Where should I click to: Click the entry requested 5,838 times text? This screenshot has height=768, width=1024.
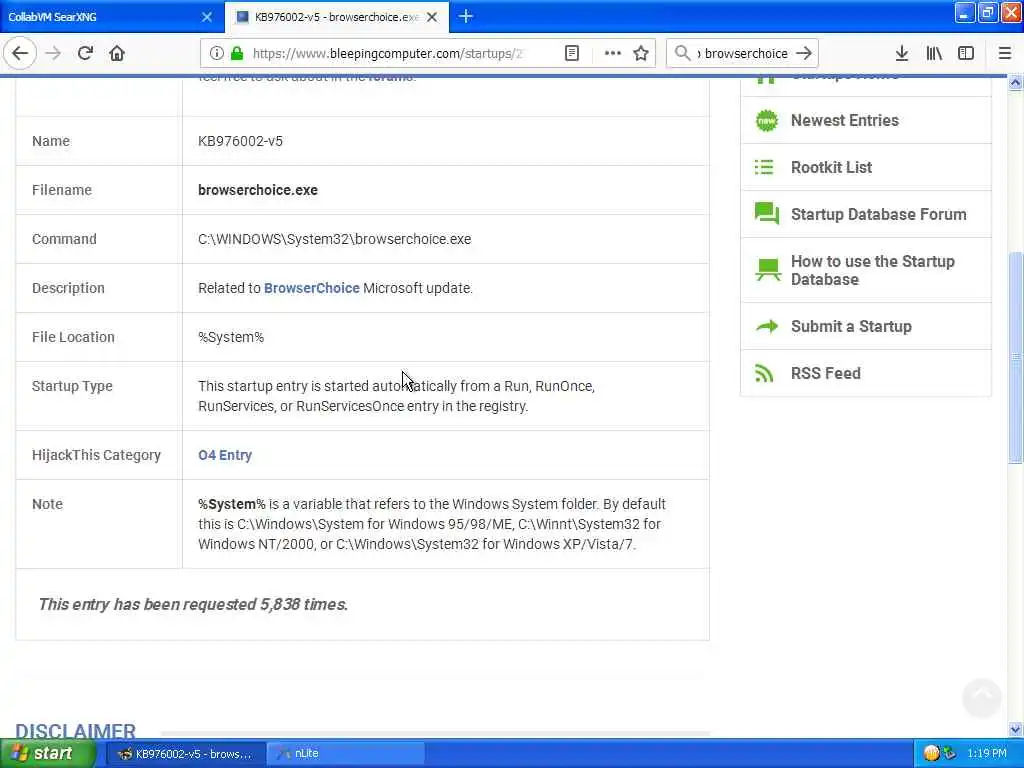pyautogui.click(x=193, y=604)
